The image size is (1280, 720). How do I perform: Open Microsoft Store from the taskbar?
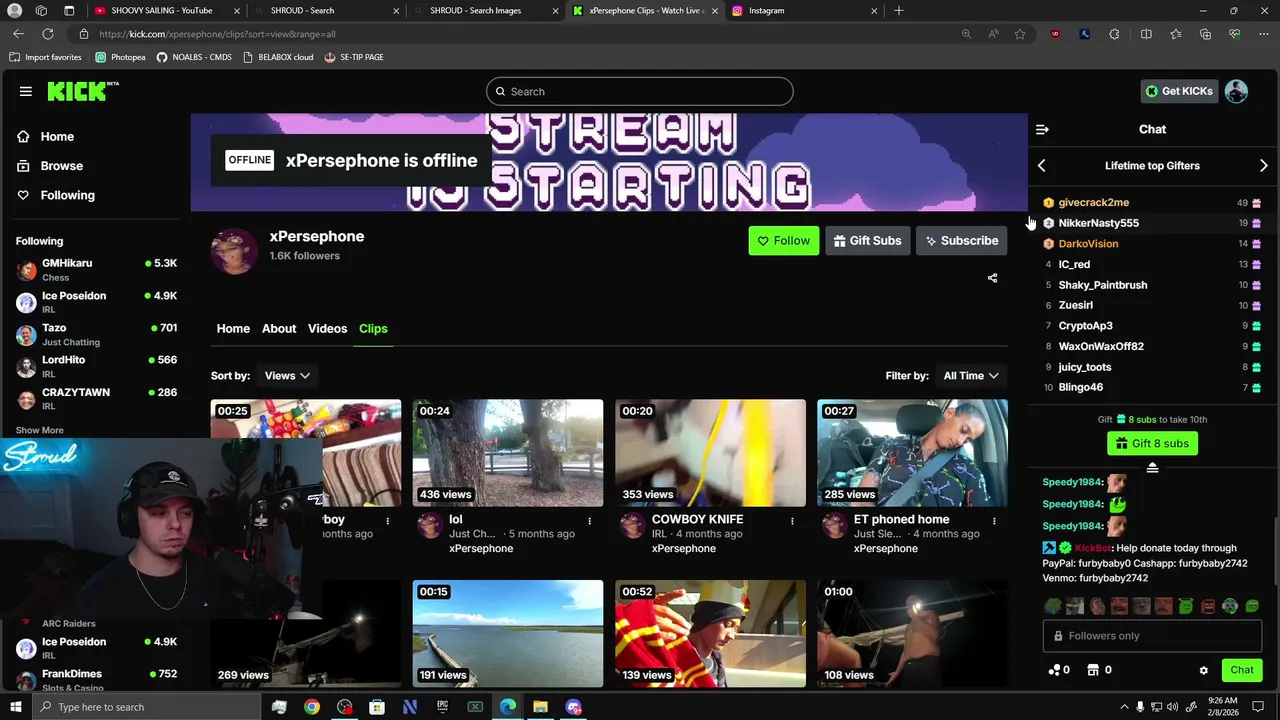point(377,707)
